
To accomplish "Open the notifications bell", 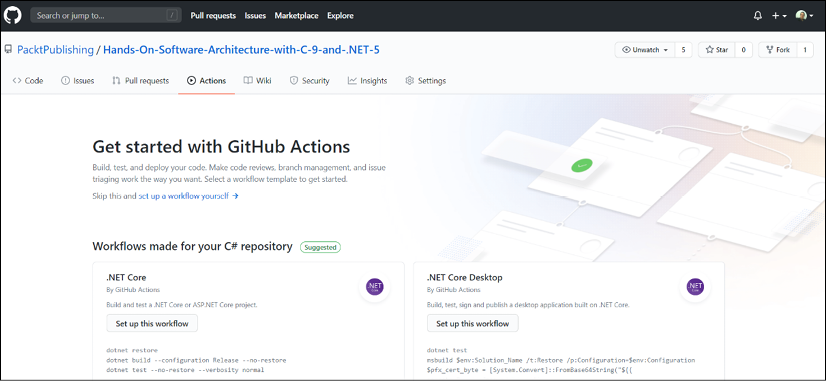I will point(758,16).
